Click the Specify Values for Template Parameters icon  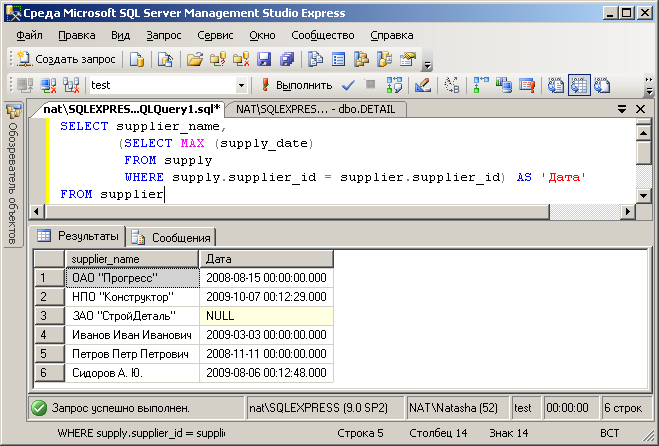point(452,85)
